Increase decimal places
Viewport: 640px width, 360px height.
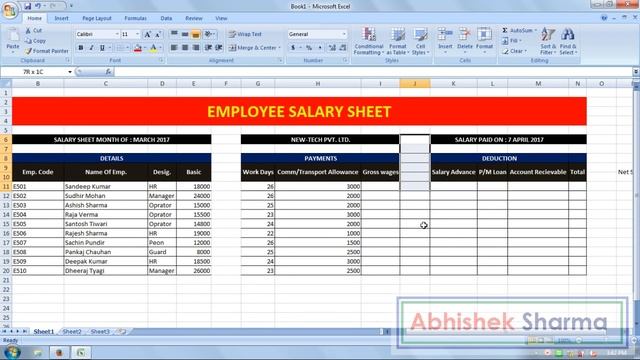[x=332, y=48]
